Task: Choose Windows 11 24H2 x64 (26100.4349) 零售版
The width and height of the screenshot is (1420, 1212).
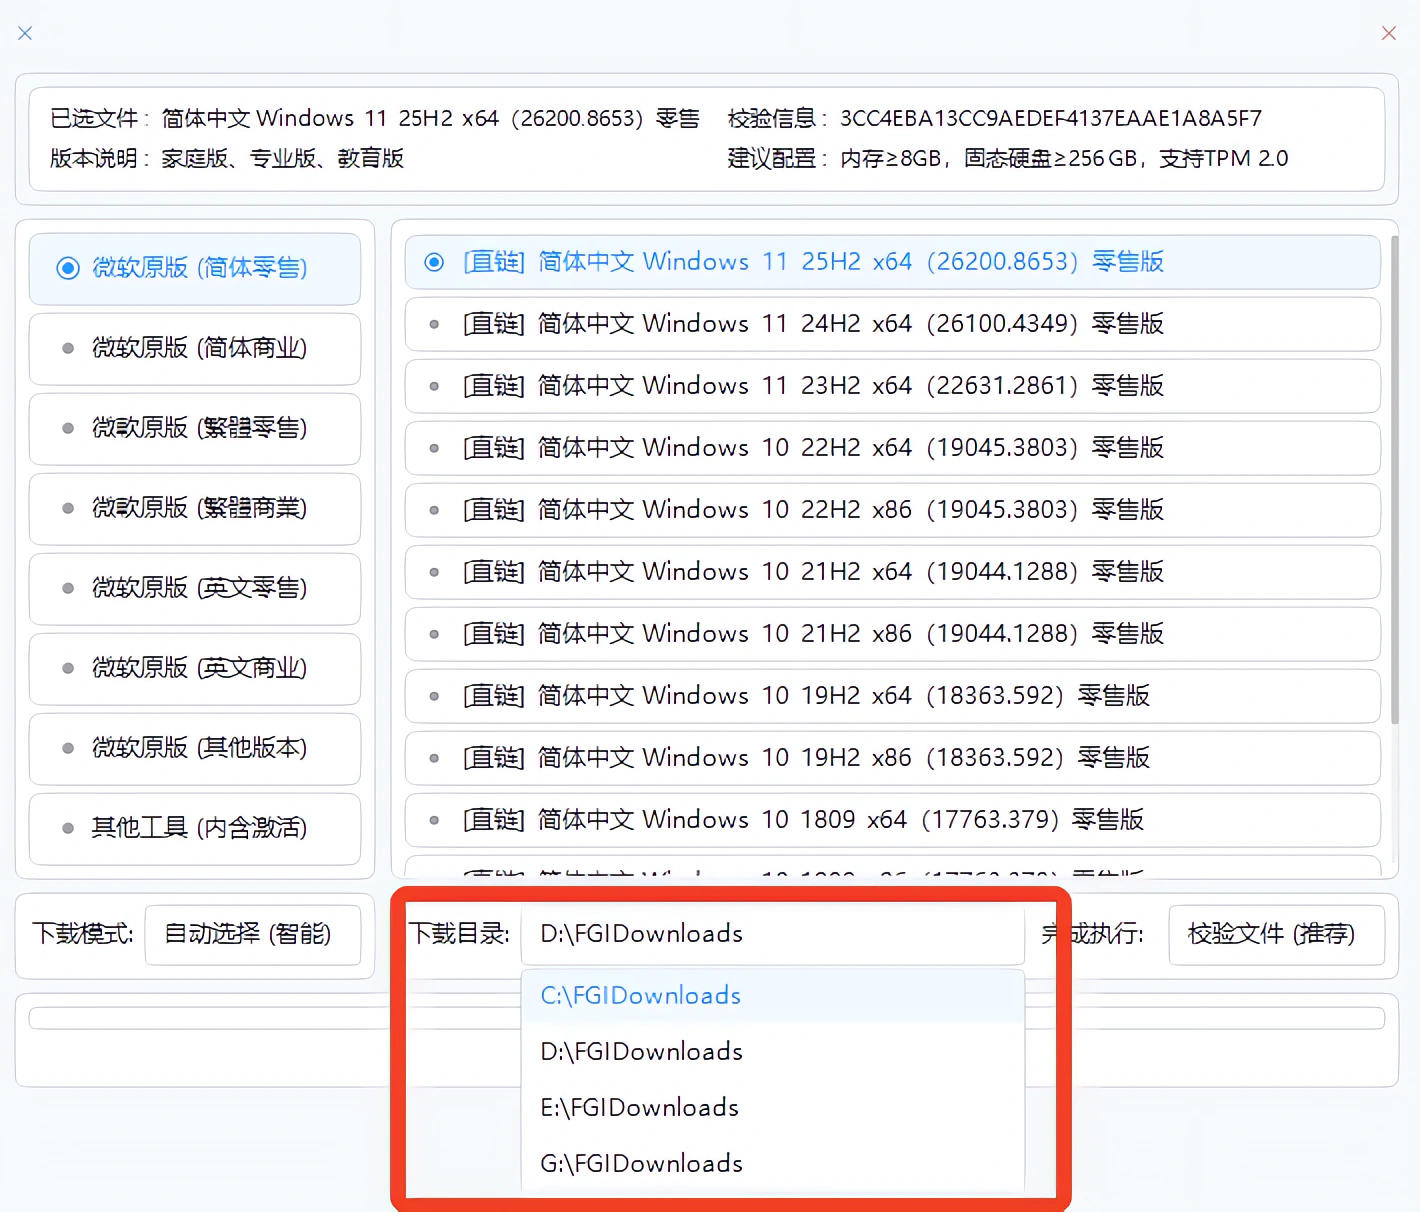Action: pyautogui.click(x=892, y=324)
